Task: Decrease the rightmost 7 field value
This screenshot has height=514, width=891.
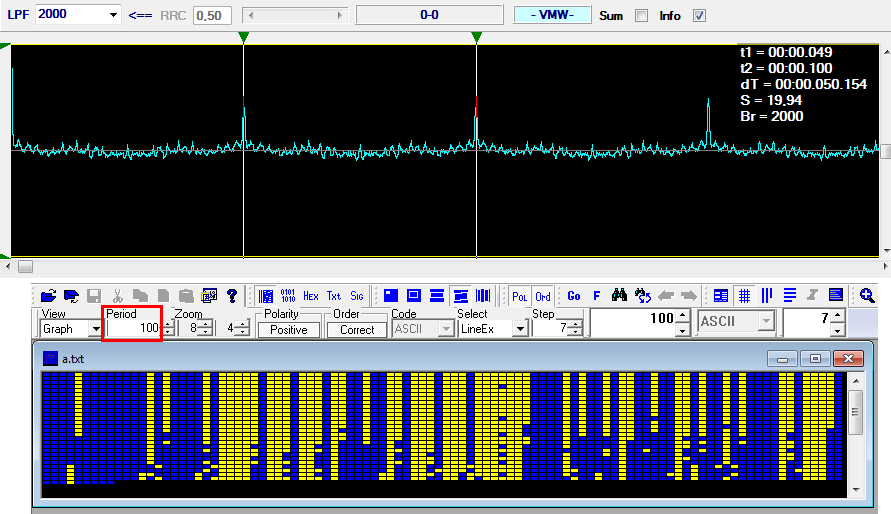Action: coord(838,330)
